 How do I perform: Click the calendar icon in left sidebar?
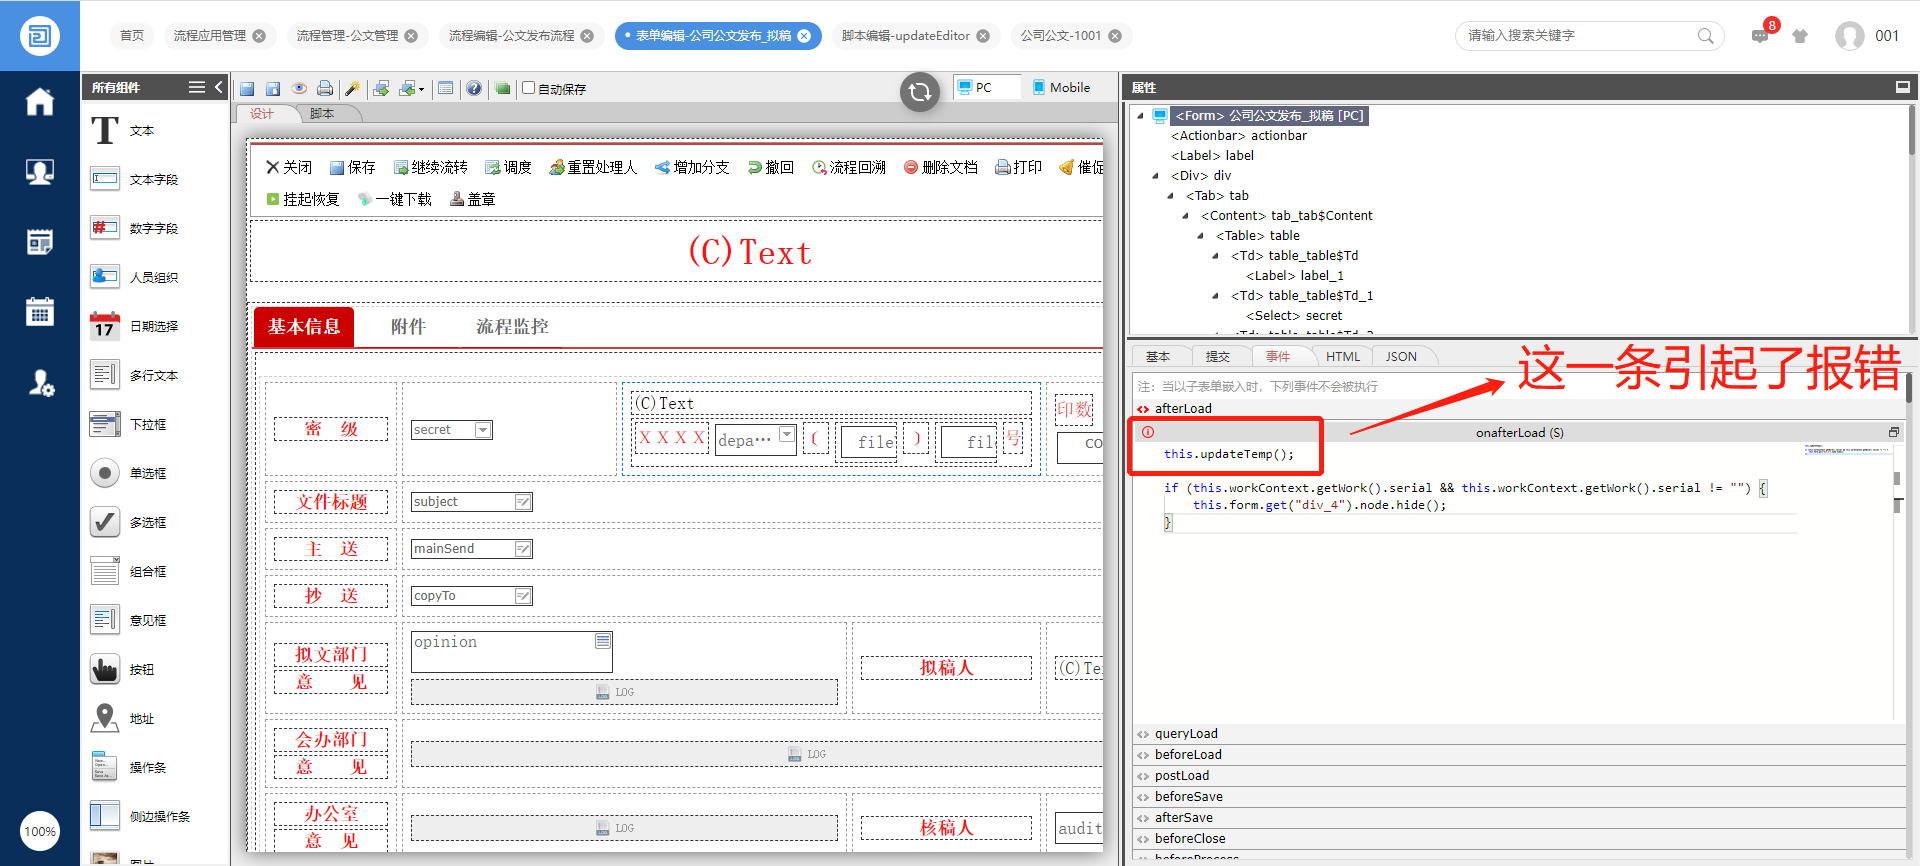(x=40, y=312)
